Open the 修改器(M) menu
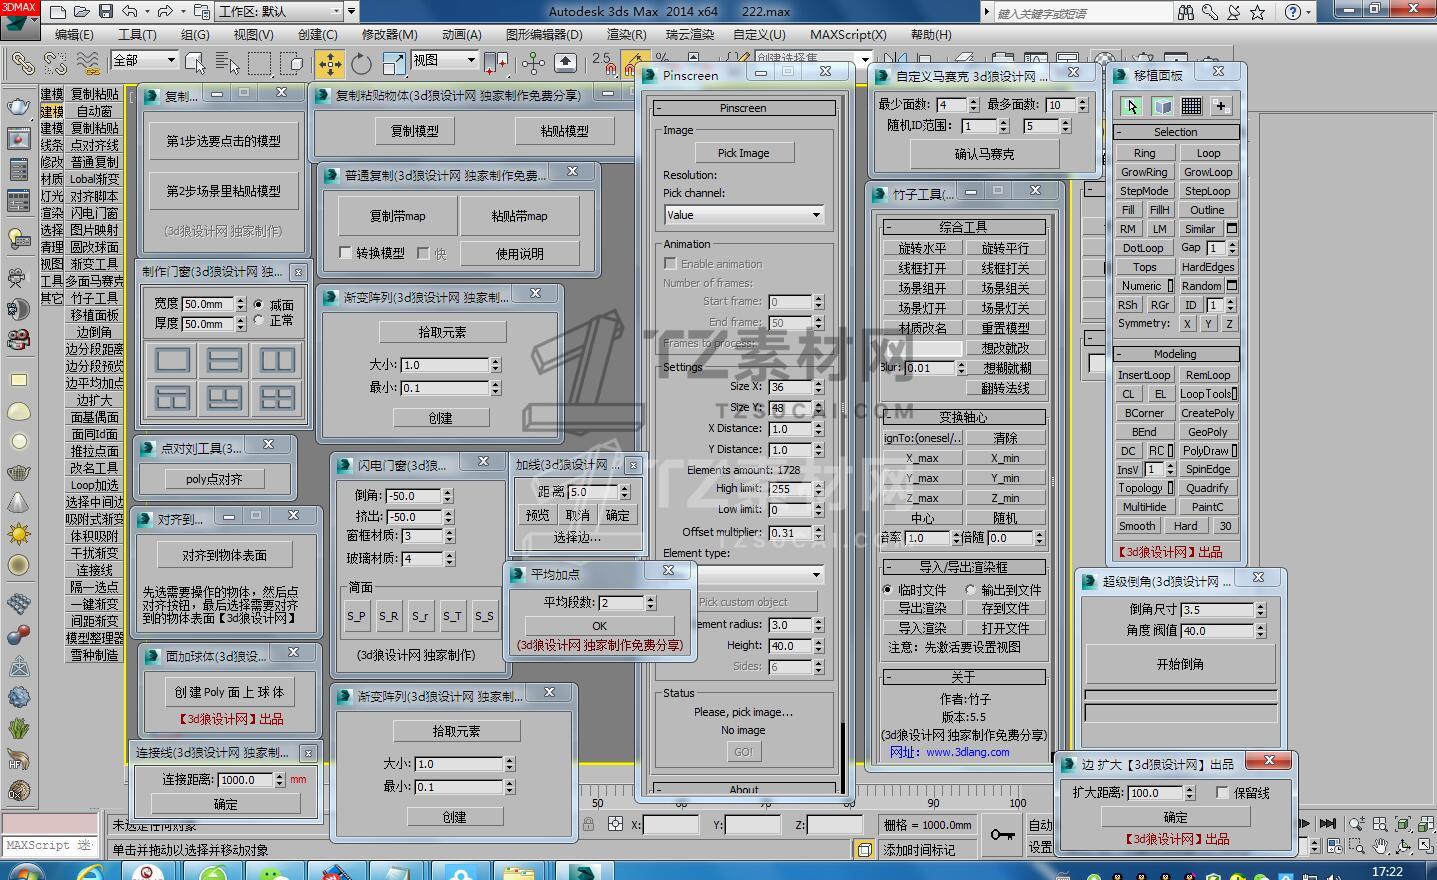This screenshot has width=1437, height=880. pyautogui.click(x=389, y=34)
